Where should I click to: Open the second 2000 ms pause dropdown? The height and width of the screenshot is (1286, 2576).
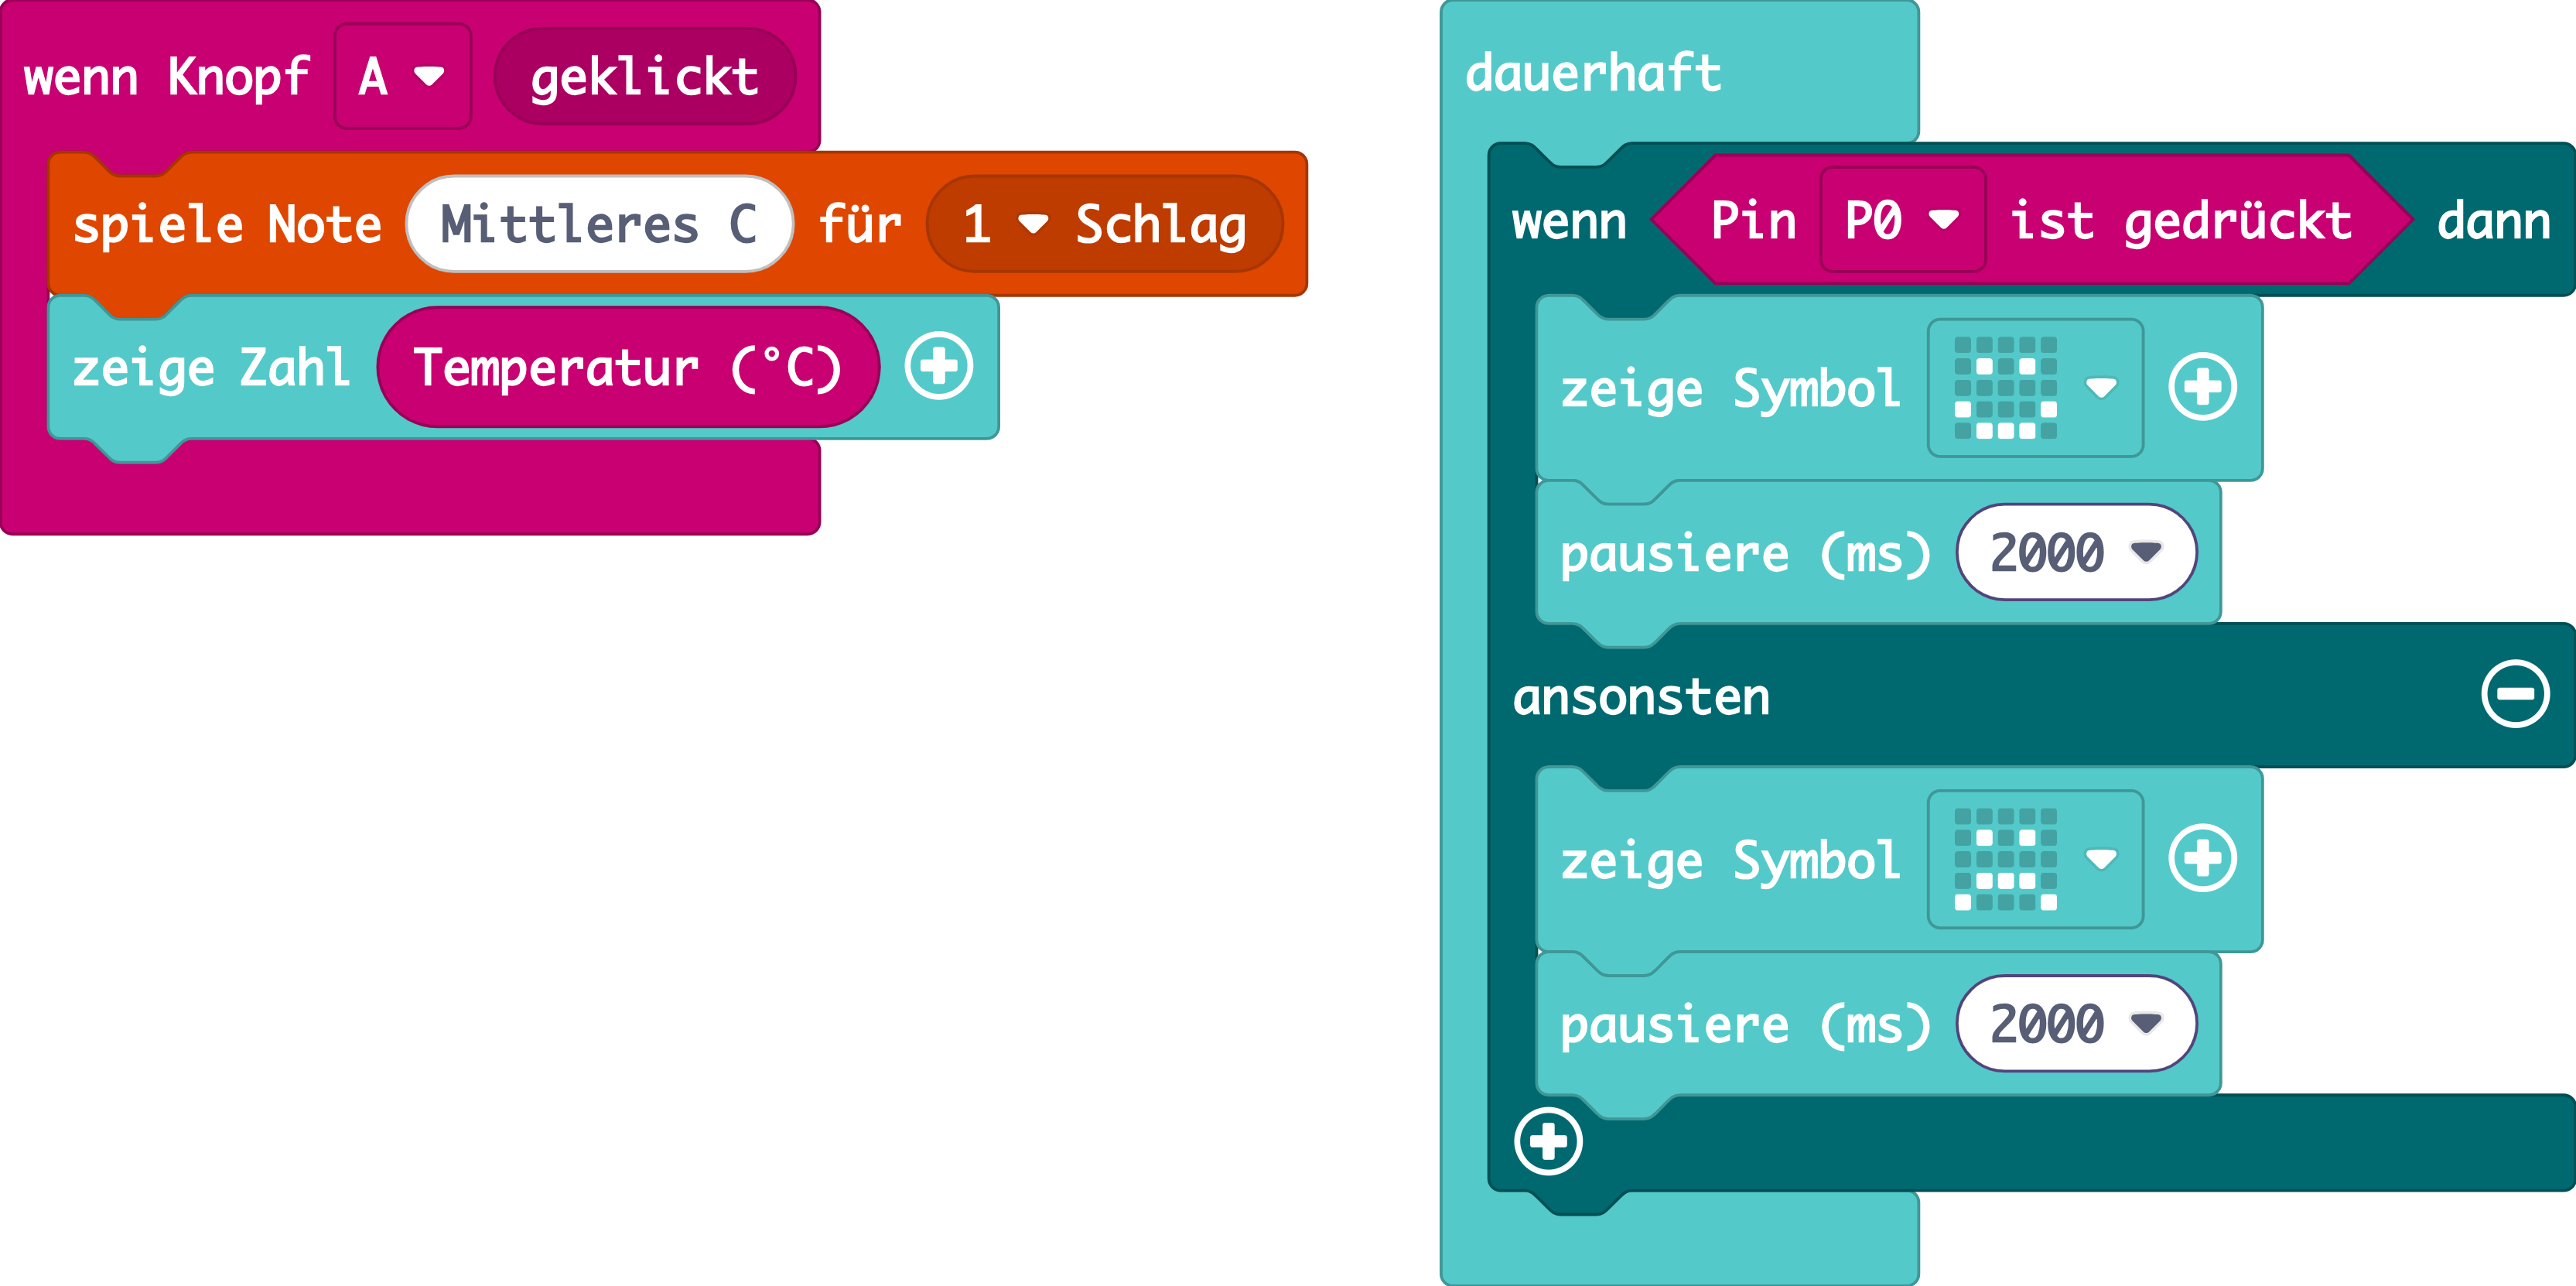2076,1024
